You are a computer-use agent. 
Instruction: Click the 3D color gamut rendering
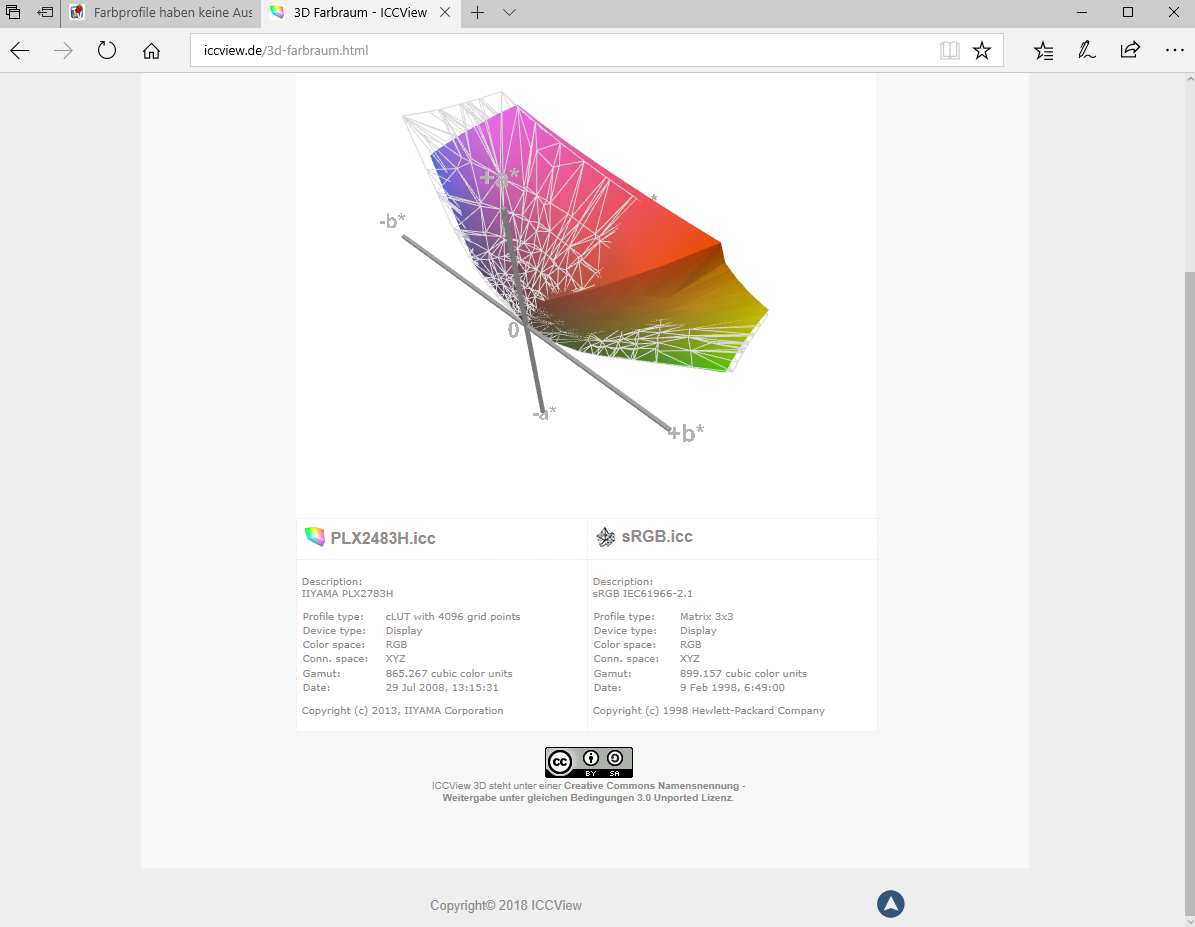(600, 250)
